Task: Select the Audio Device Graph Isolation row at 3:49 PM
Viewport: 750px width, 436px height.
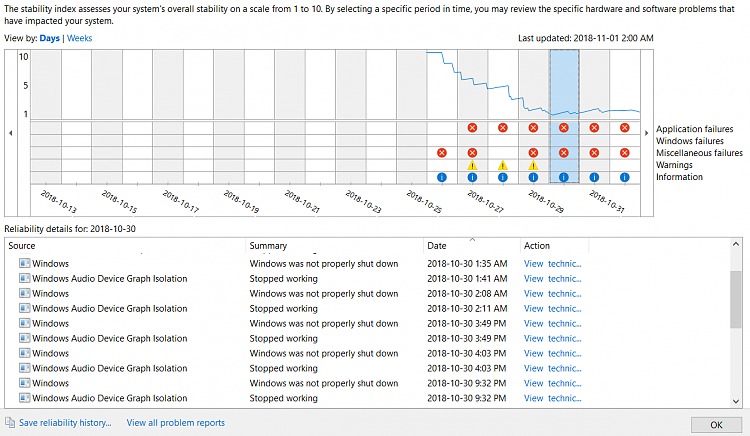Action: pyautogui.click(x=367, y=338)
